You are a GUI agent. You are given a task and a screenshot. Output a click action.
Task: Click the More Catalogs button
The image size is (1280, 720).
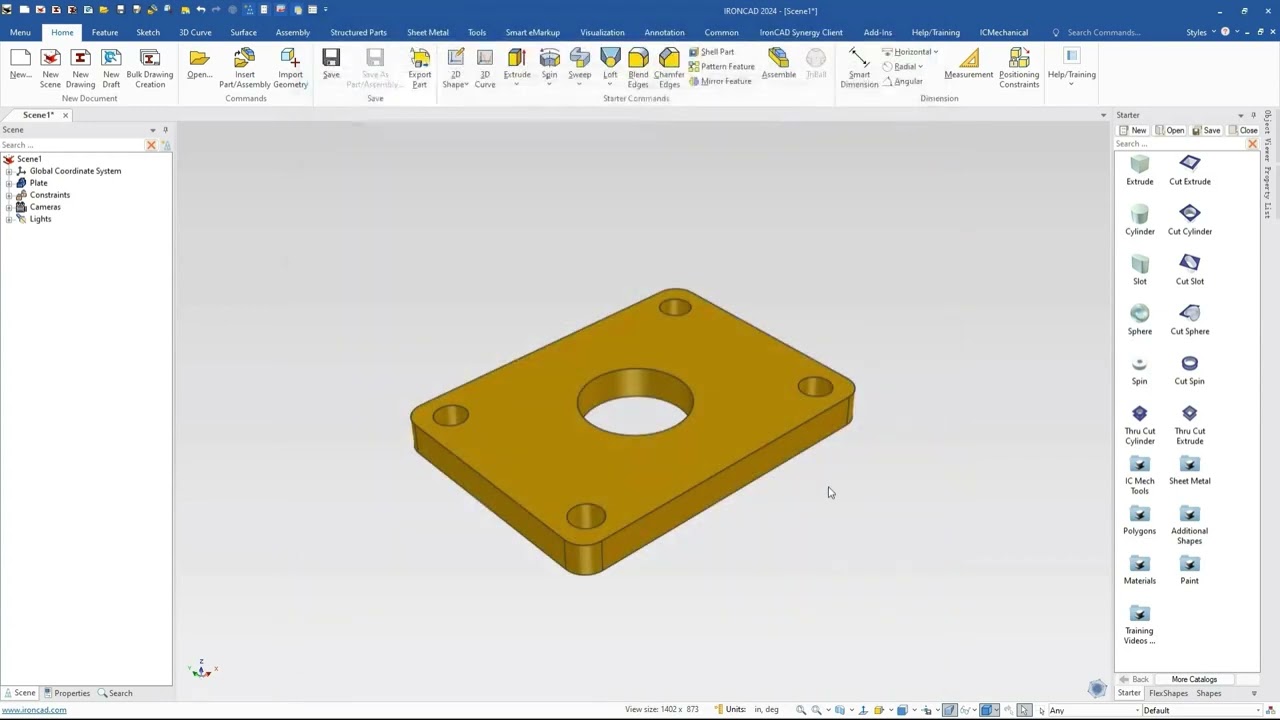click(1194, 679)
